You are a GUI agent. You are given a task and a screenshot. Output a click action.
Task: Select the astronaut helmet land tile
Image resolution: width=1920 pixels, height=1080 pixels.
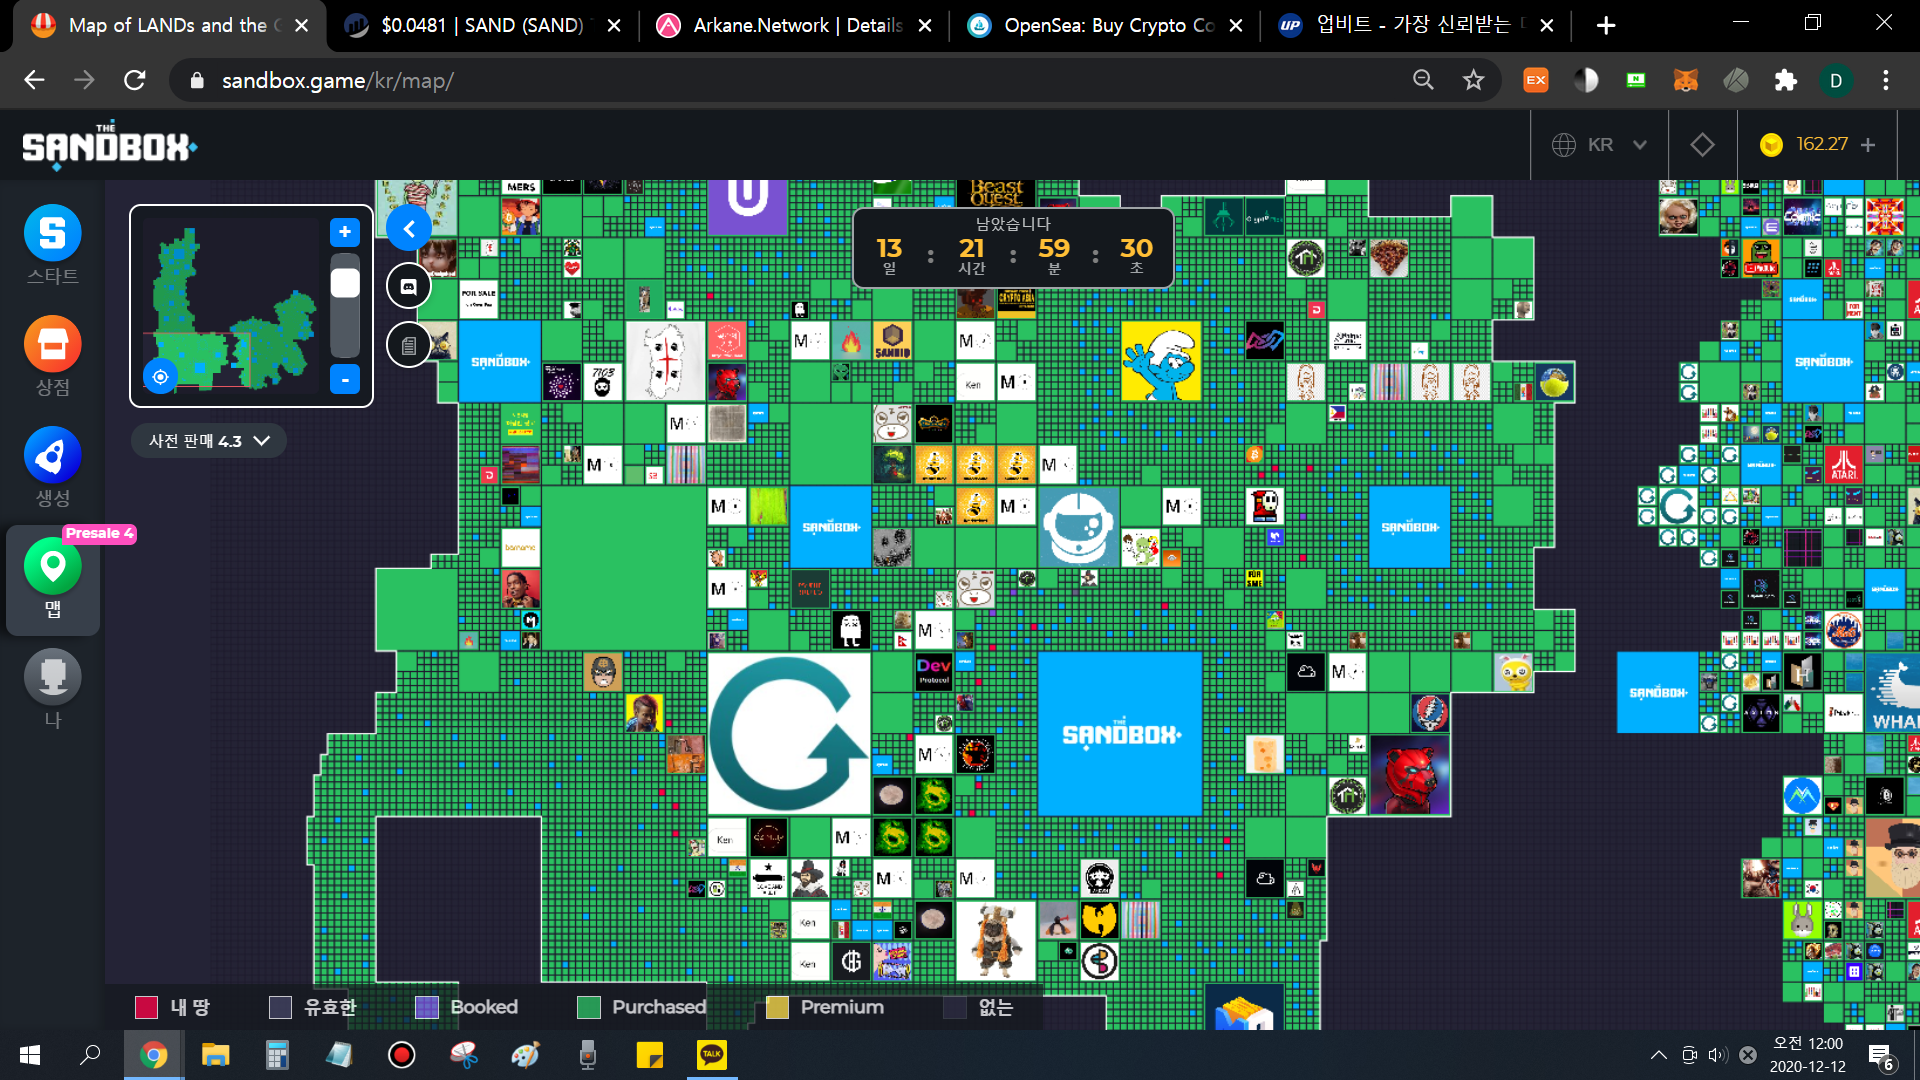click(x=1078, y=526)
